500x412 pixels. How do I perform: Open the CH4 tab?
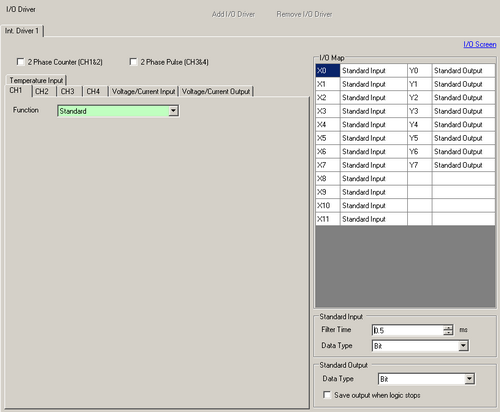point(93,91)
